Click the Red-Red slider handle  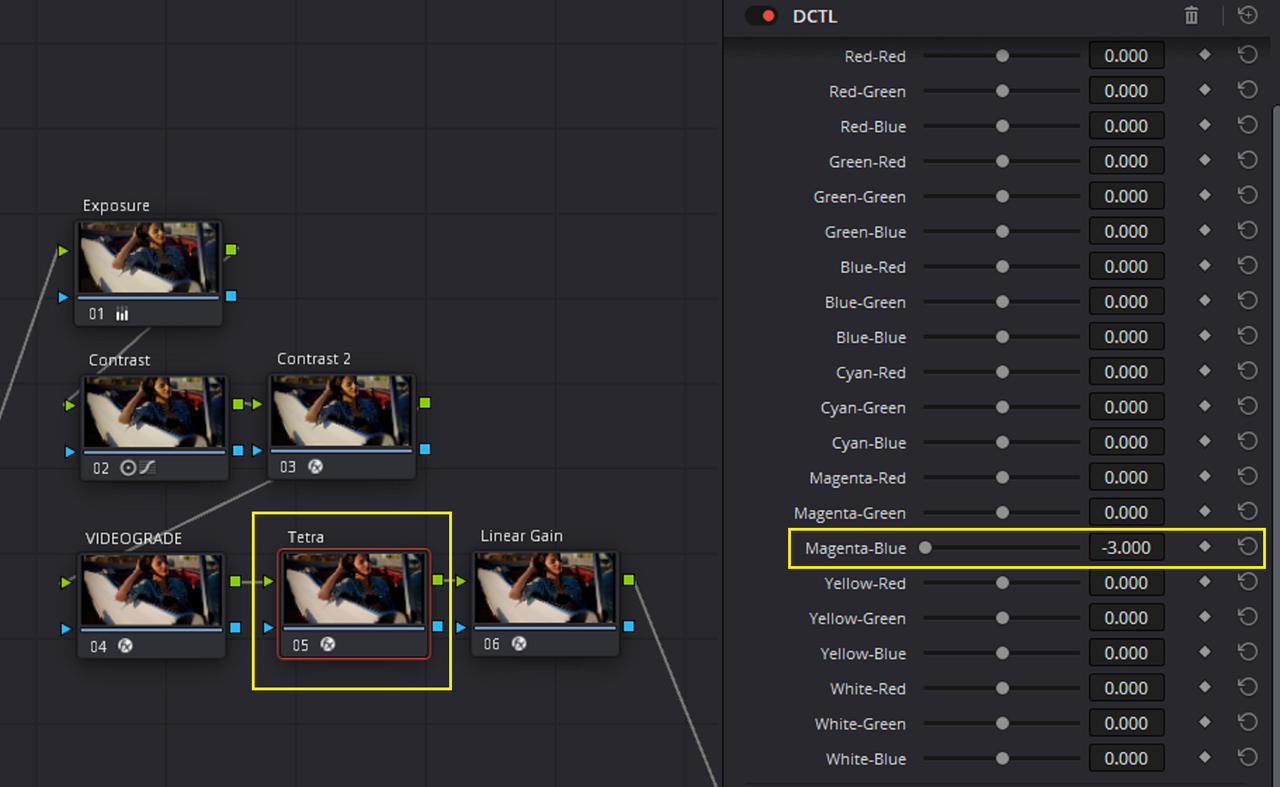1002,56
